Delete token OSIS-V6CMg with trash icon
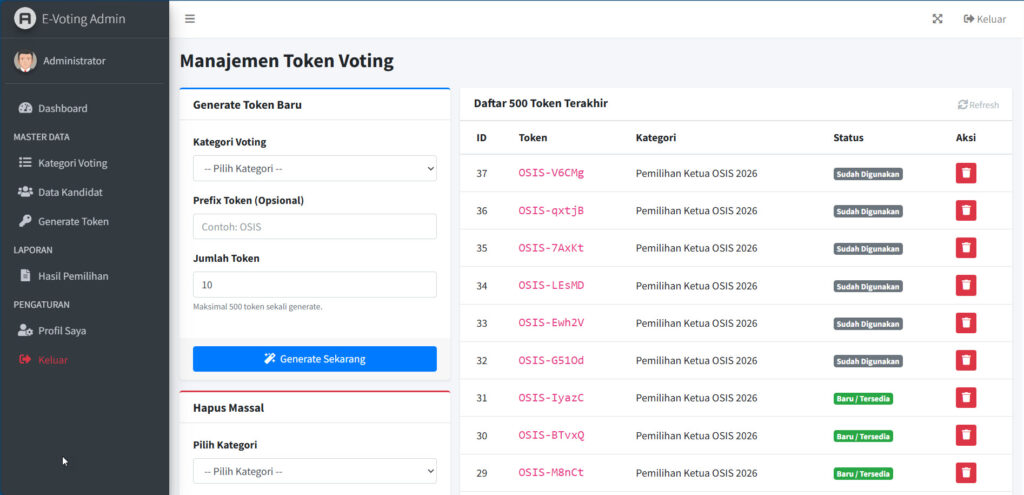This screenshot has width=1024, height=495. pyautogui.click(x=965, y=173)
